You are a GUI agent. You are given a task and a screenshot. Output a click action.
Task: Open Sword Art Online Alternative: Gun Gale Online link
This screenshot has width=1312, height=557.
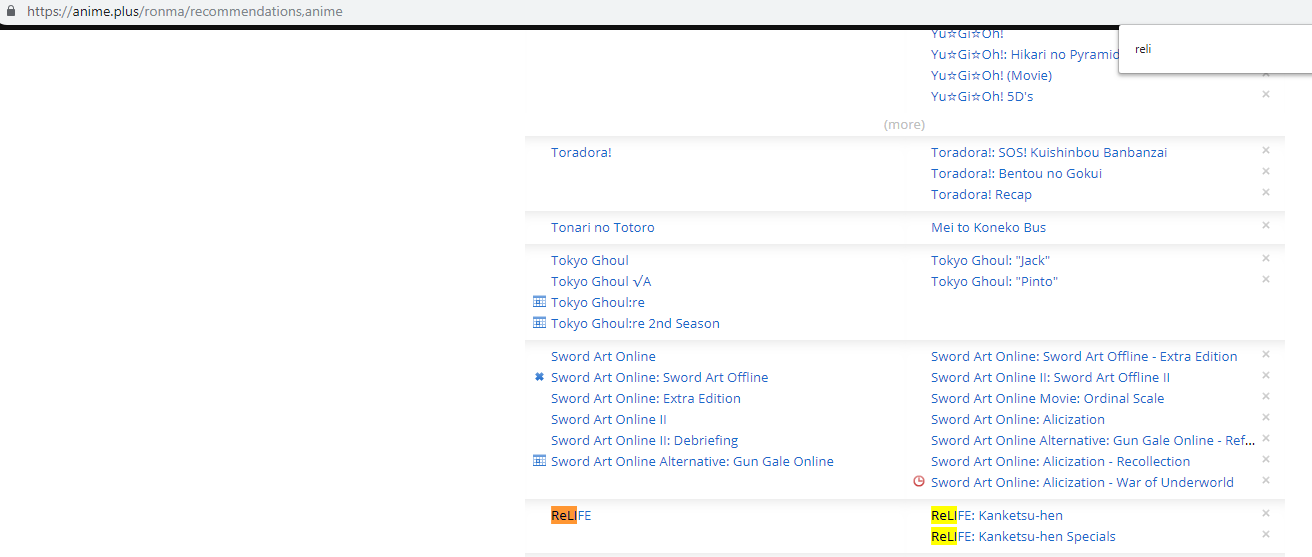[x=692, y=461]
